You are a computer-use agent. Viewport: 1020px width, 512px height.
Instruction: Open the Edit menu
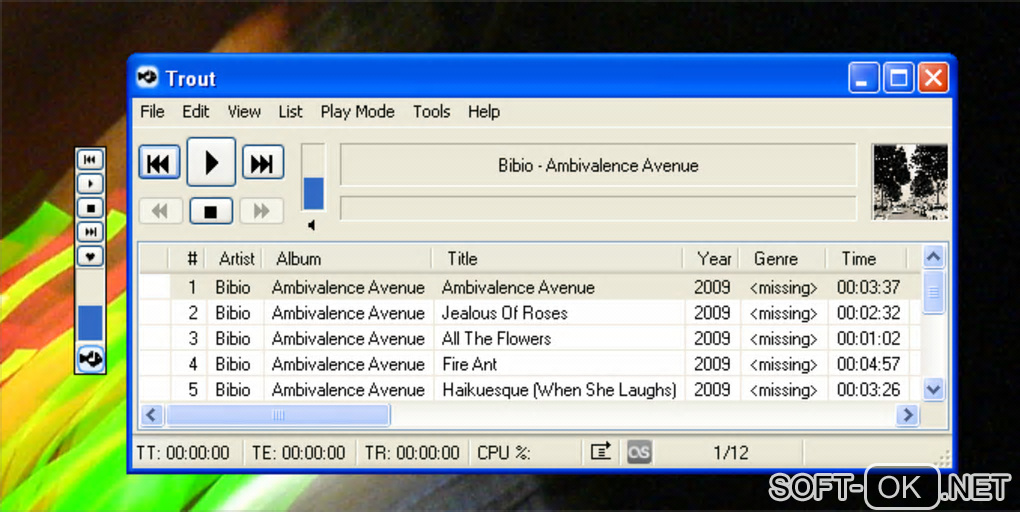click(195, 112)
